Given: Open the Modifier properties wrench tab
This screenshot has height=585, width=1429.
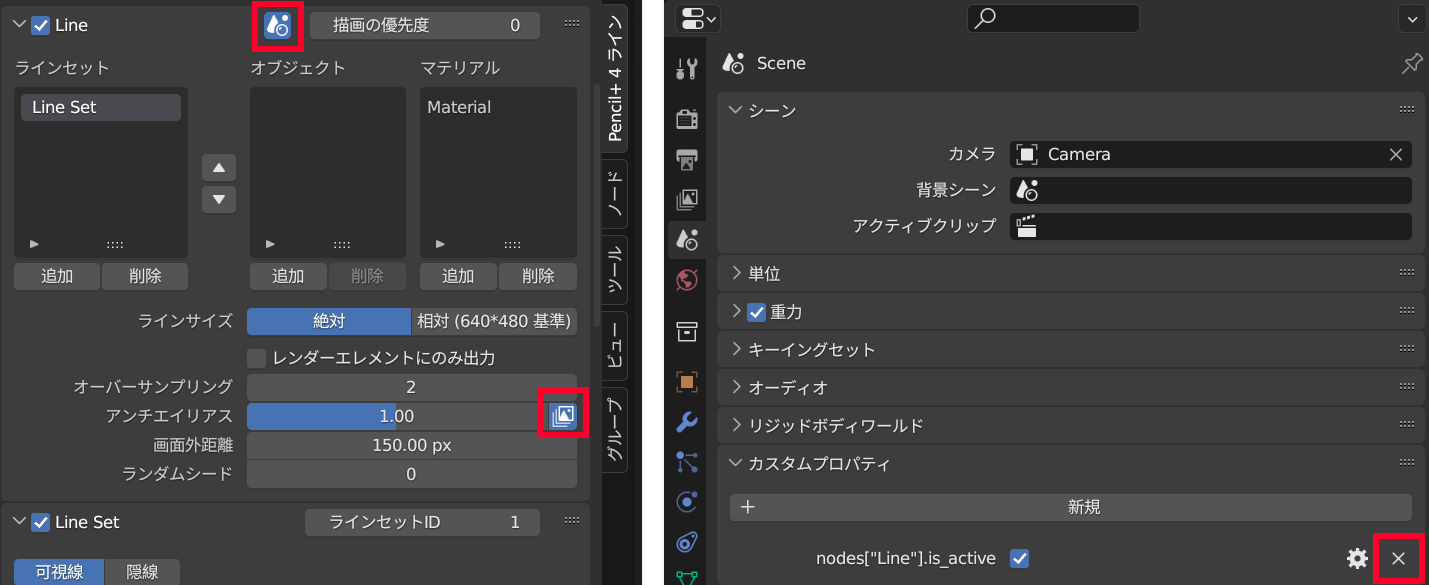Looking at the screenshot, I should 687,423.
